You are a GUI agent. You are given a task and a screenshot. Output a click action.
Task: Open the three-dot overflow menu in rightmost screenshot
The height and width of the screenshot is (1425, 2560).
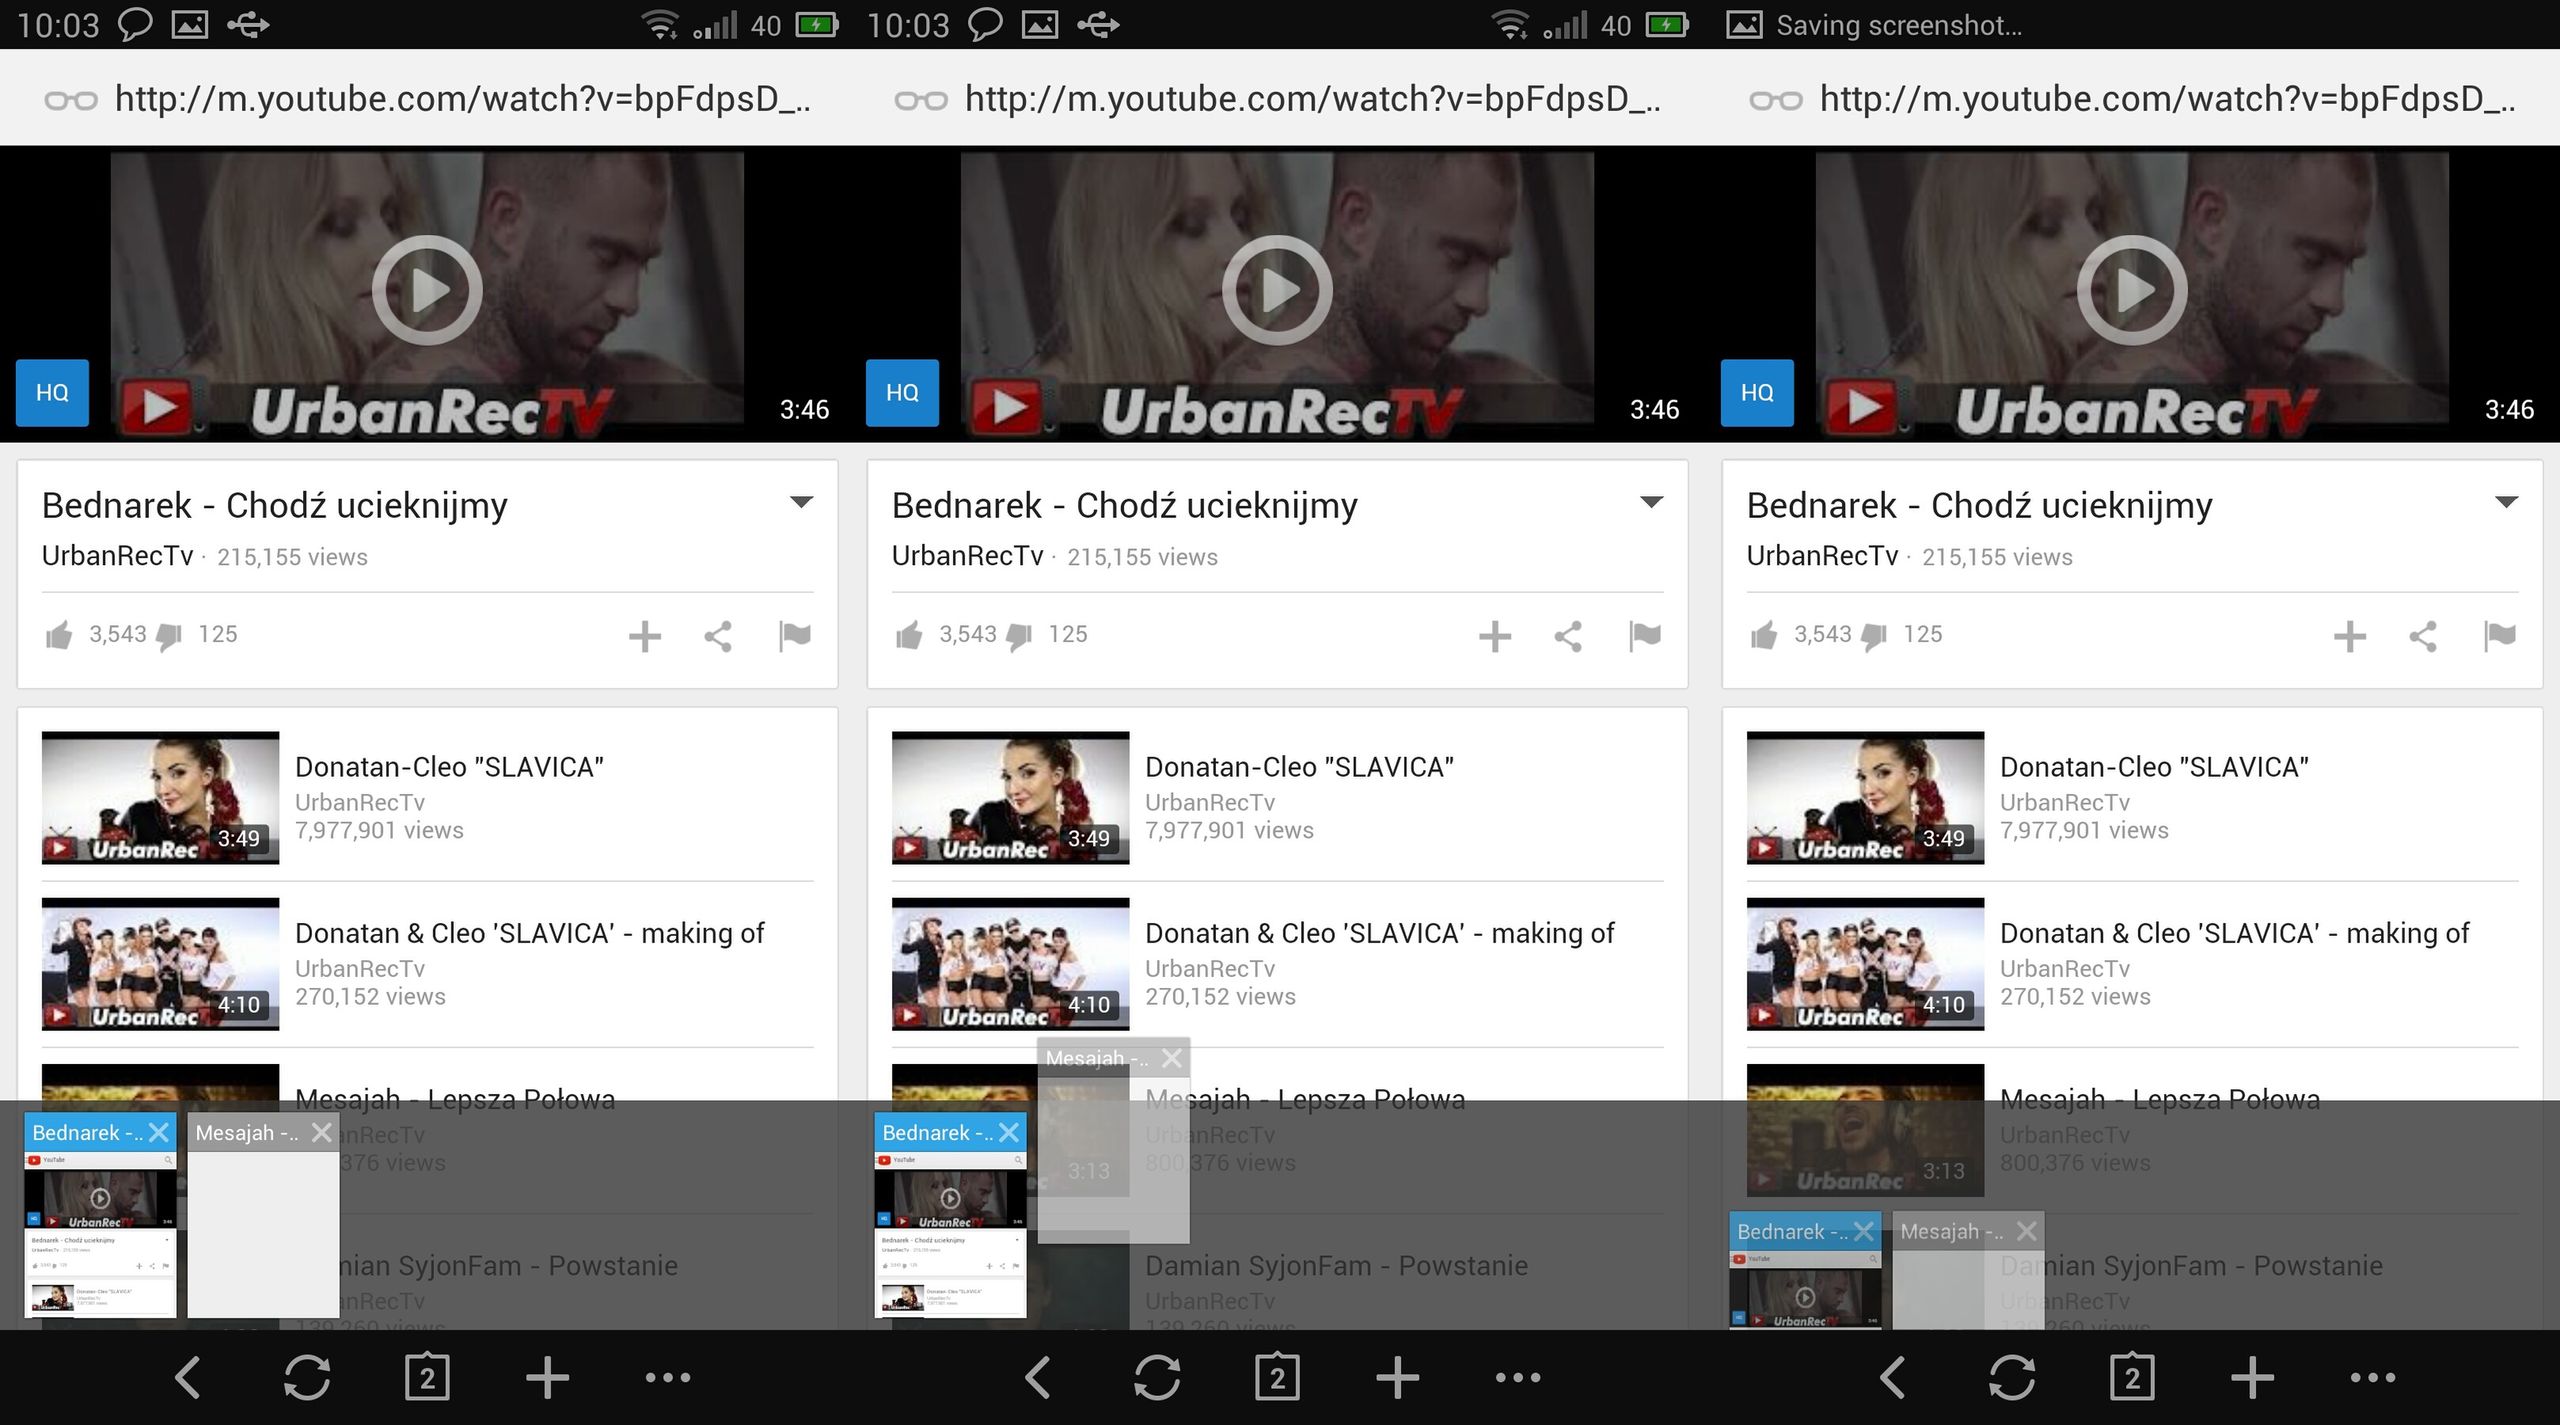(2373, 1377)
